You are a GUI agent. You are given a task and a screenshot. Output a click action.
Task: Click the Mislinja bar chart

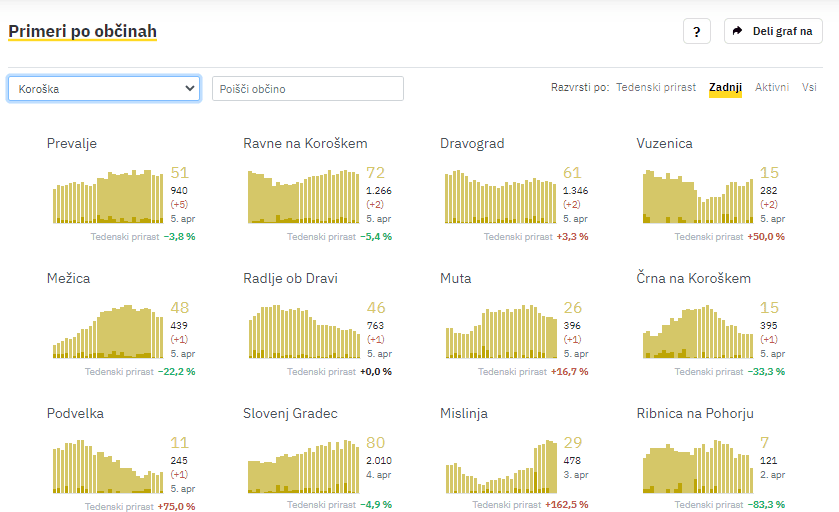click(x=501, y=466)
